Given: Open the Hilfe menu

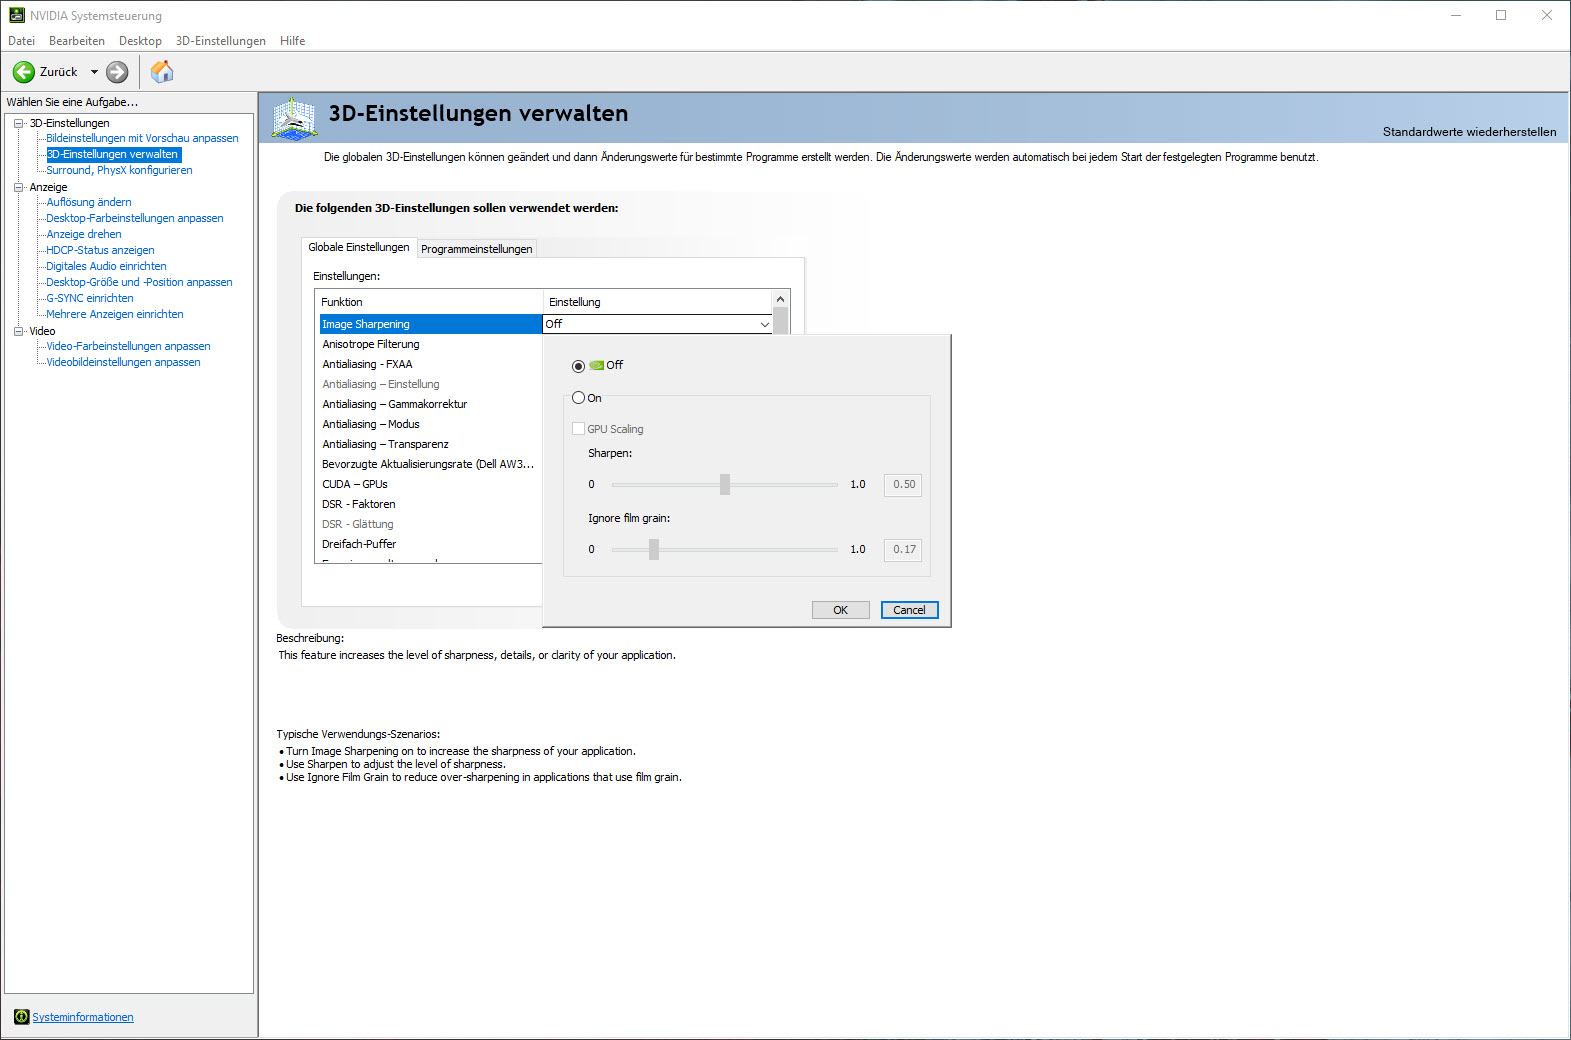Looking at the screenshot, I should coord(293,41).
